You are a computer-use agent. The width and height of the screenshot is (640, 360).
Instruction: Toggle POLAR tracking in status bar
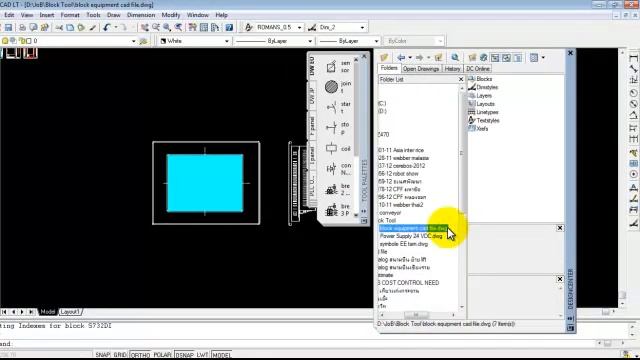[162, 355]
